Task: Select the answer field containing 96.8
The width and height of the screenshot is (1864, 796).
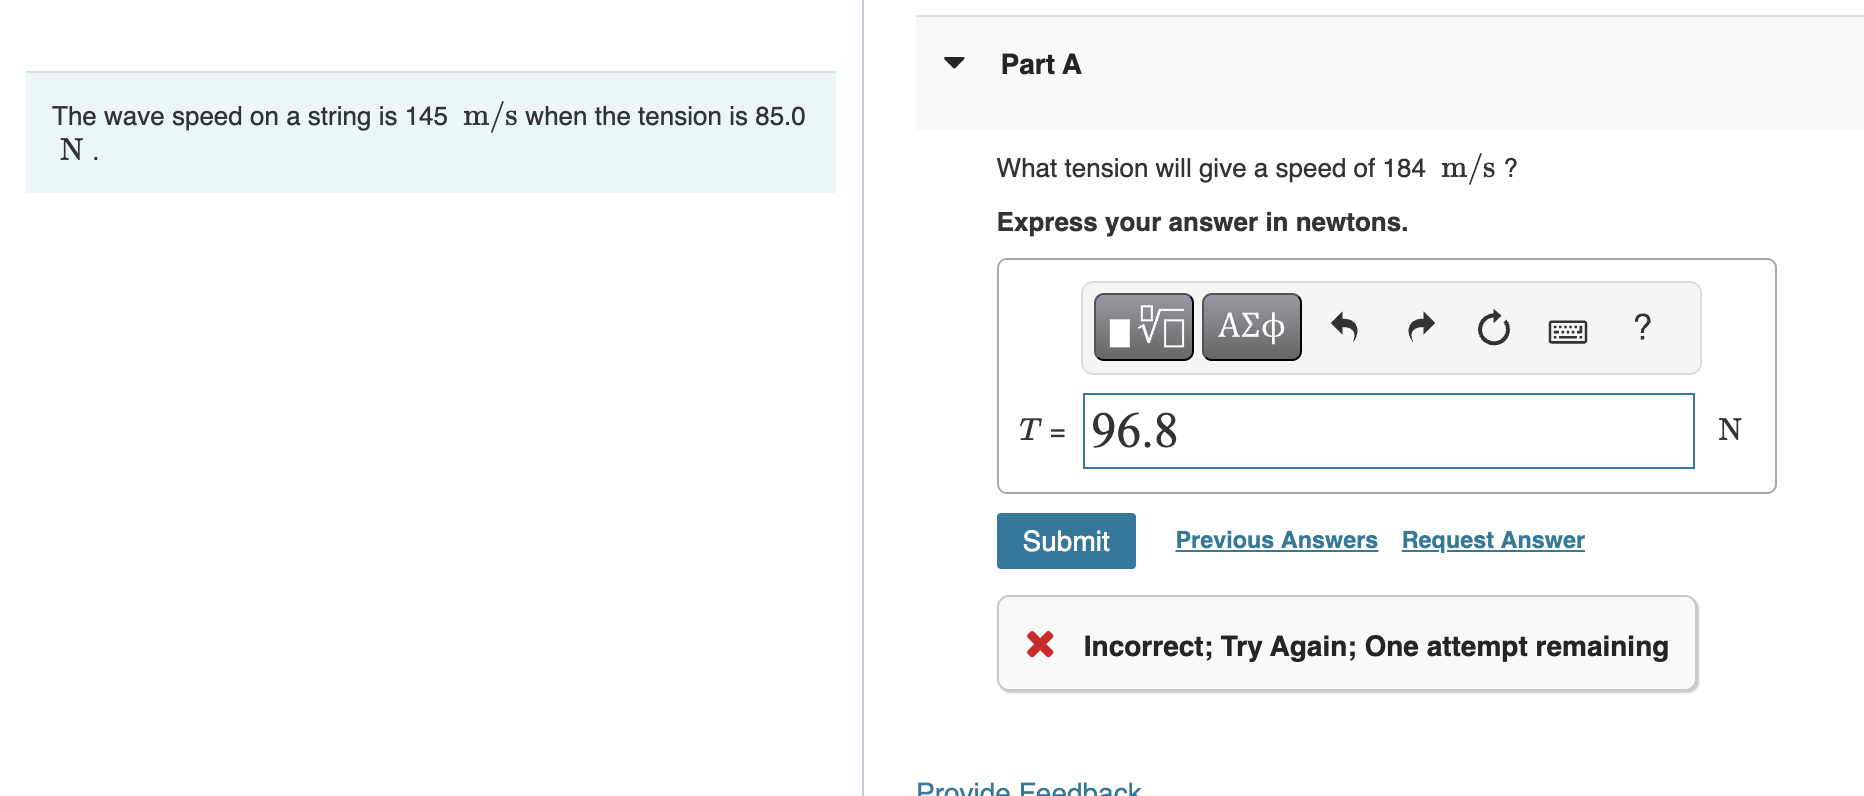Action: pyautogui.click(x=1388, y=431)
